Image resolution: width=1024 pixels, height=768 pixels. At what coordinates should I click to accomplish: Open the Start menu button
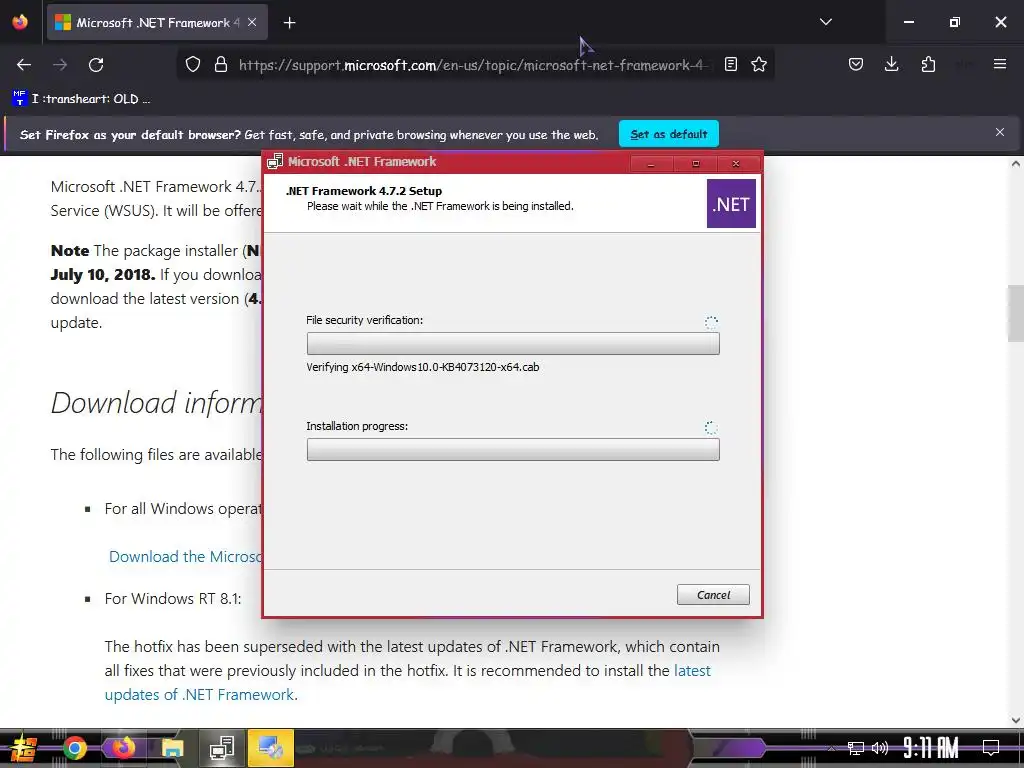[25, 748]
